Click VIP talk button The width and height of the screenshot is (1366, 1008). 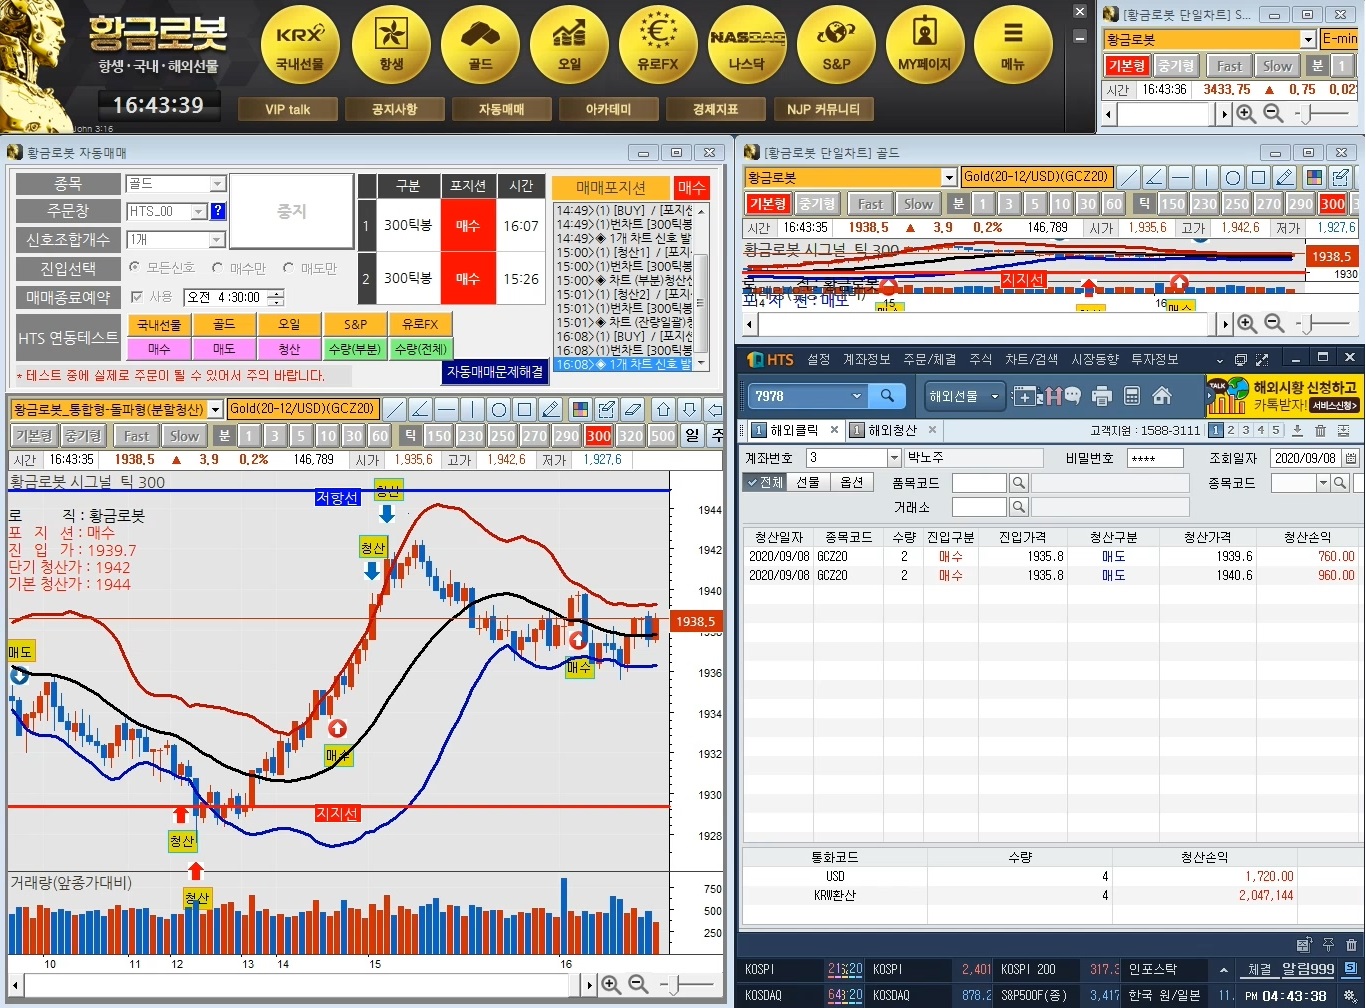click(x=288, y=109)
